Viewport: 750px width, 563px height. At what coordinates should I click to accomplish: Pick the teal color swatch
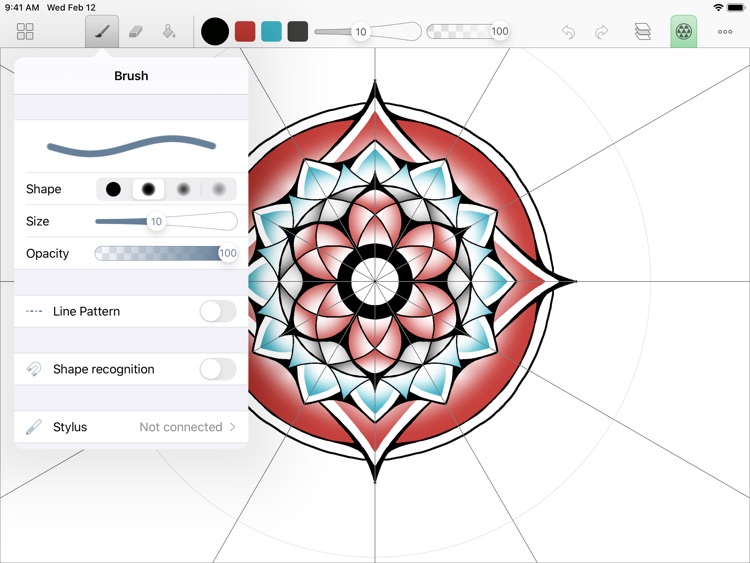click(x=271, y=31)
